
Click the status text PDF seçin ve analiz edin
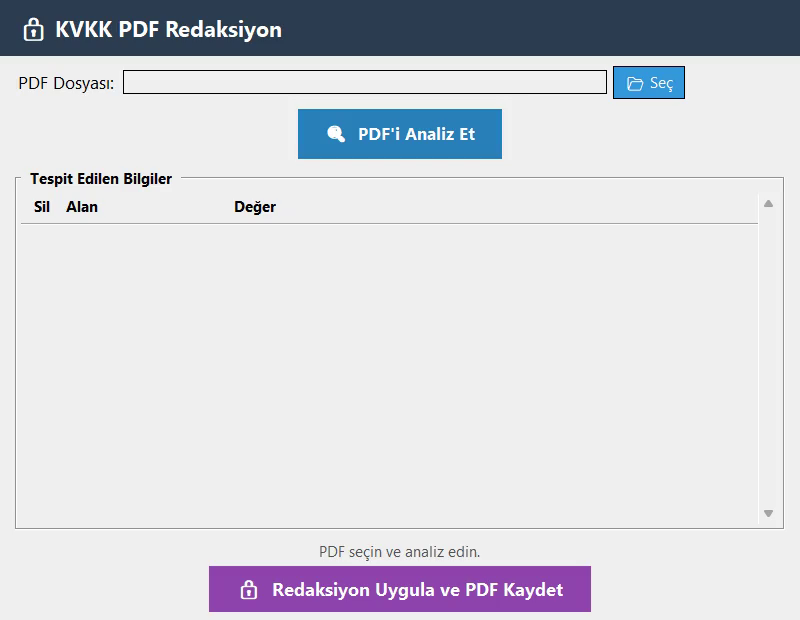point(399,552)
